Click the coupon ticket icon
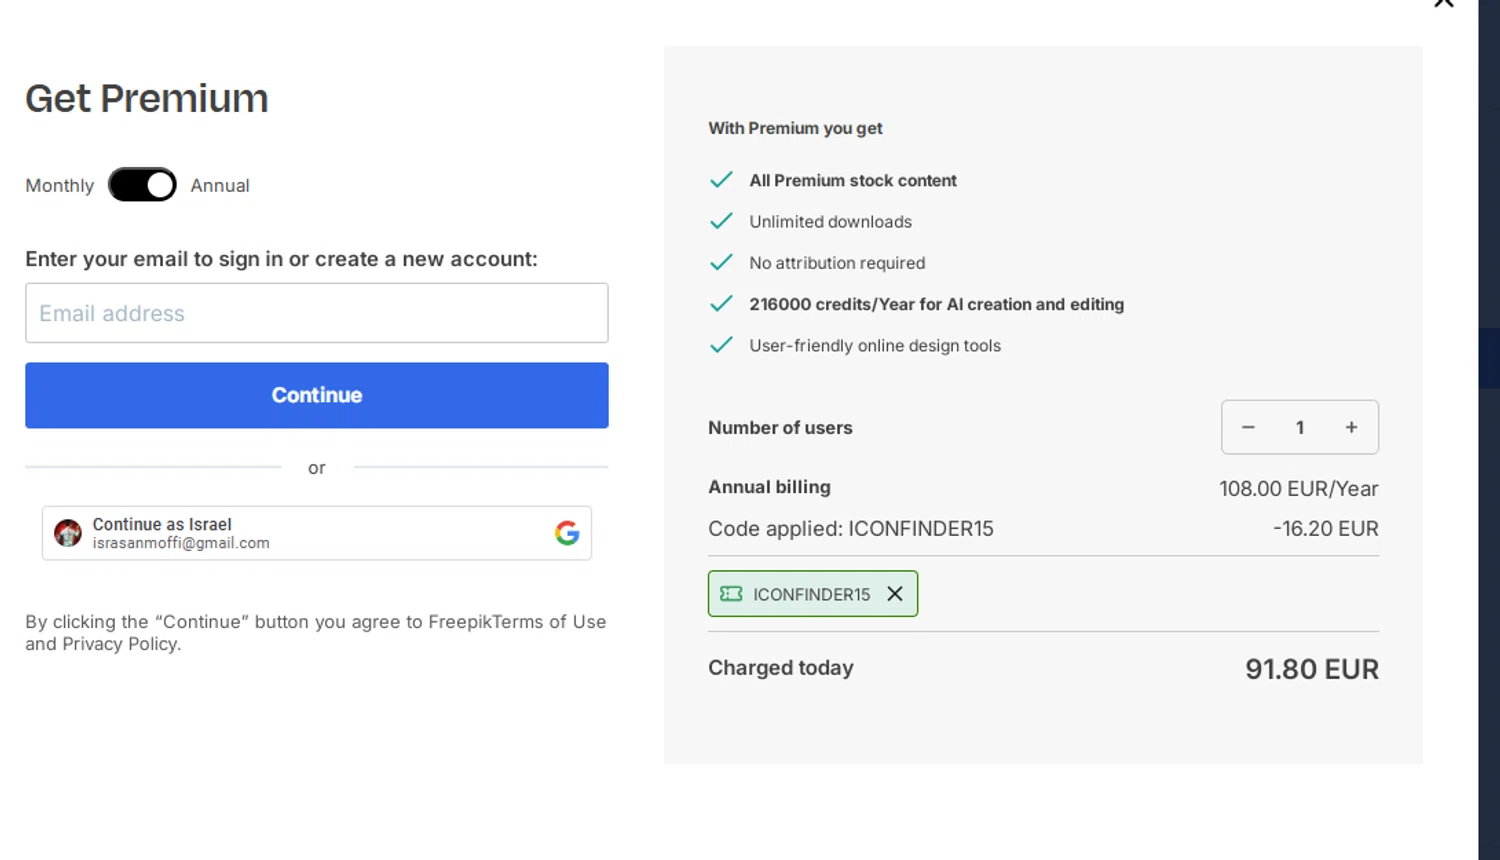 point(731,594)
